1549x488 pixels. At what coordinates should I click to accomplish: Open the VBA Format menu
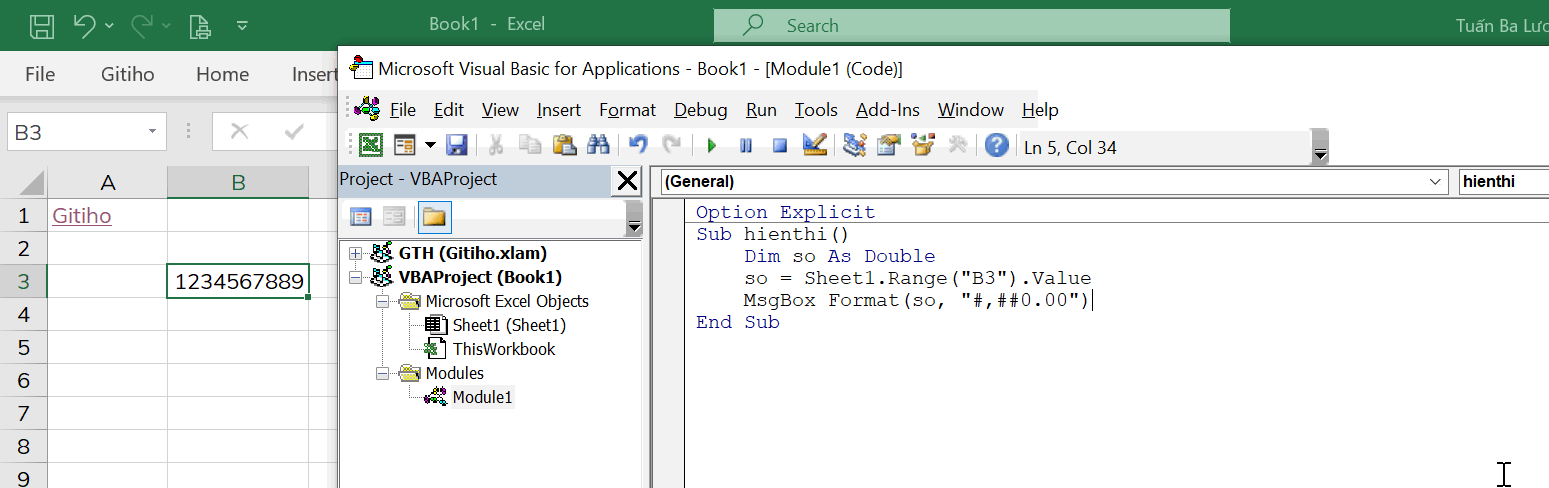pyautogui.click(x=628, y=110)
